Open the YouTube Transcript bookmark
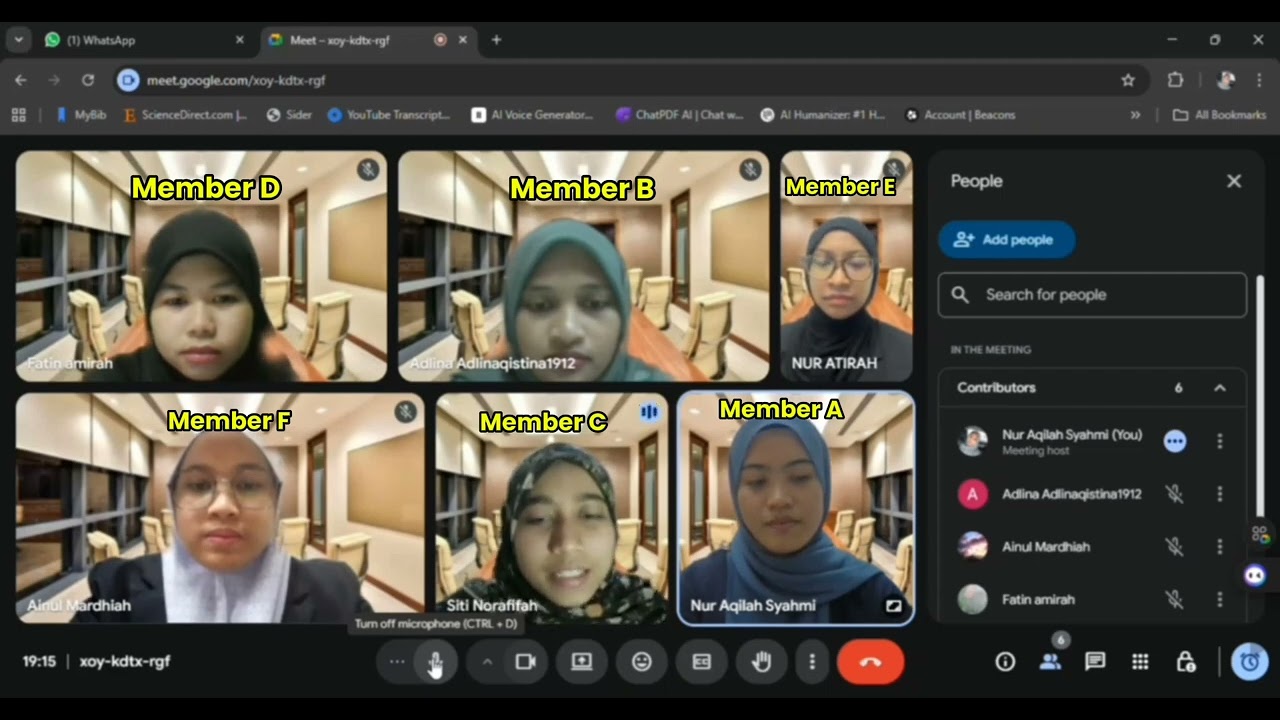The width and height of the screenshot is (1280, 720). [389, 115]
